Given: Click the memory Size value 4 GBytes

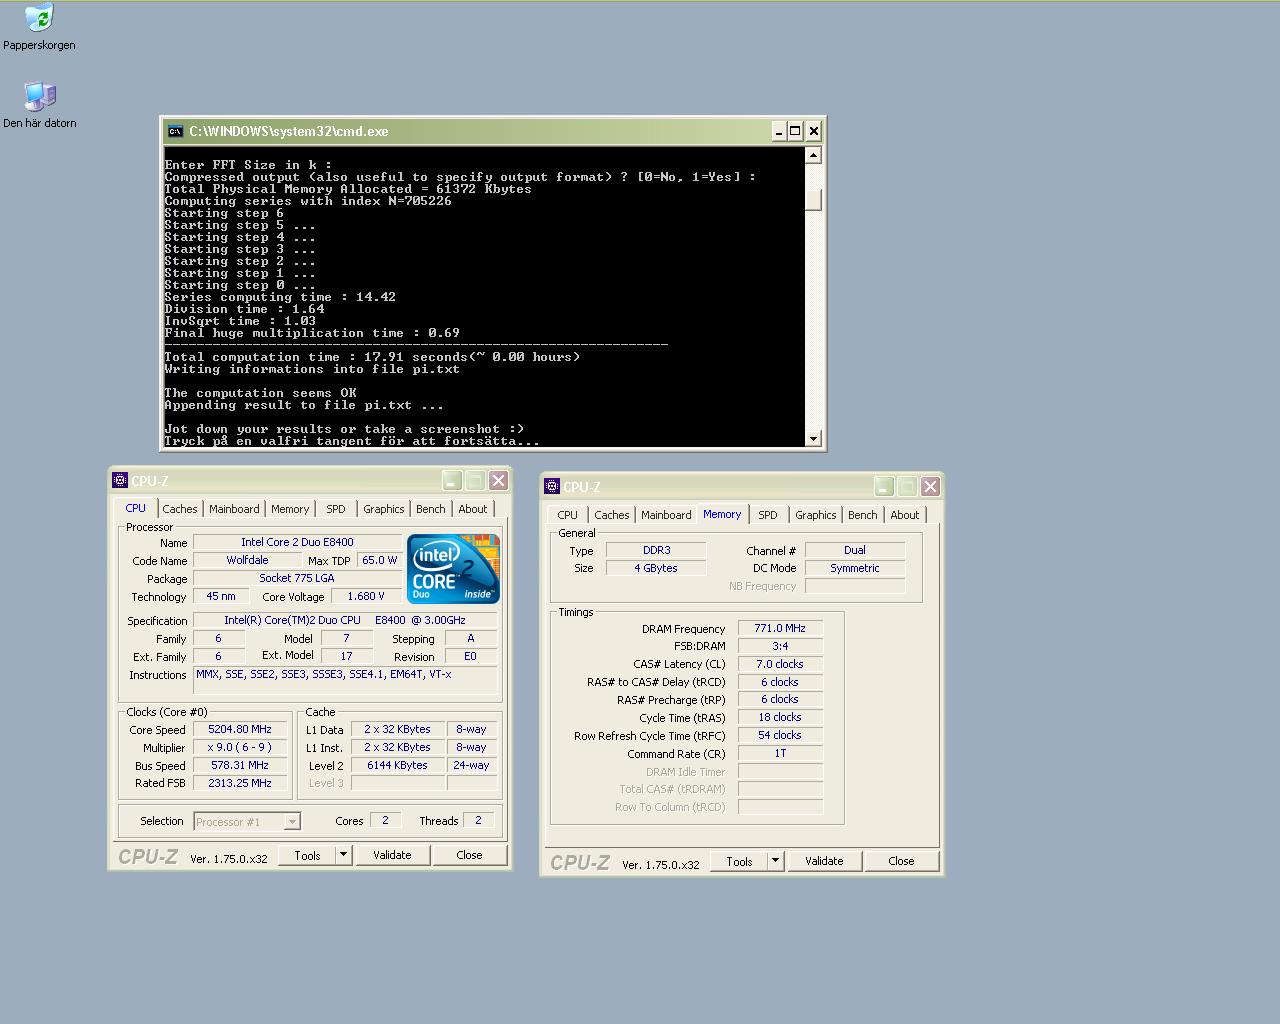Looking at the screenshot, I should pyautogui.click(x=657, y=568).
